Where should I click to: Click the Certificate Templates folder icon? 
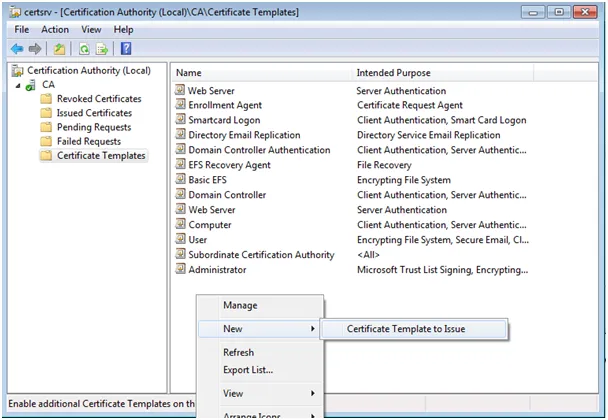46,156
